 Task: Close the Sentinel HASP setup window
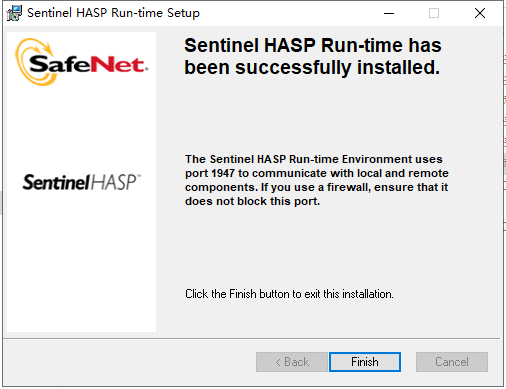click(480, 13)
